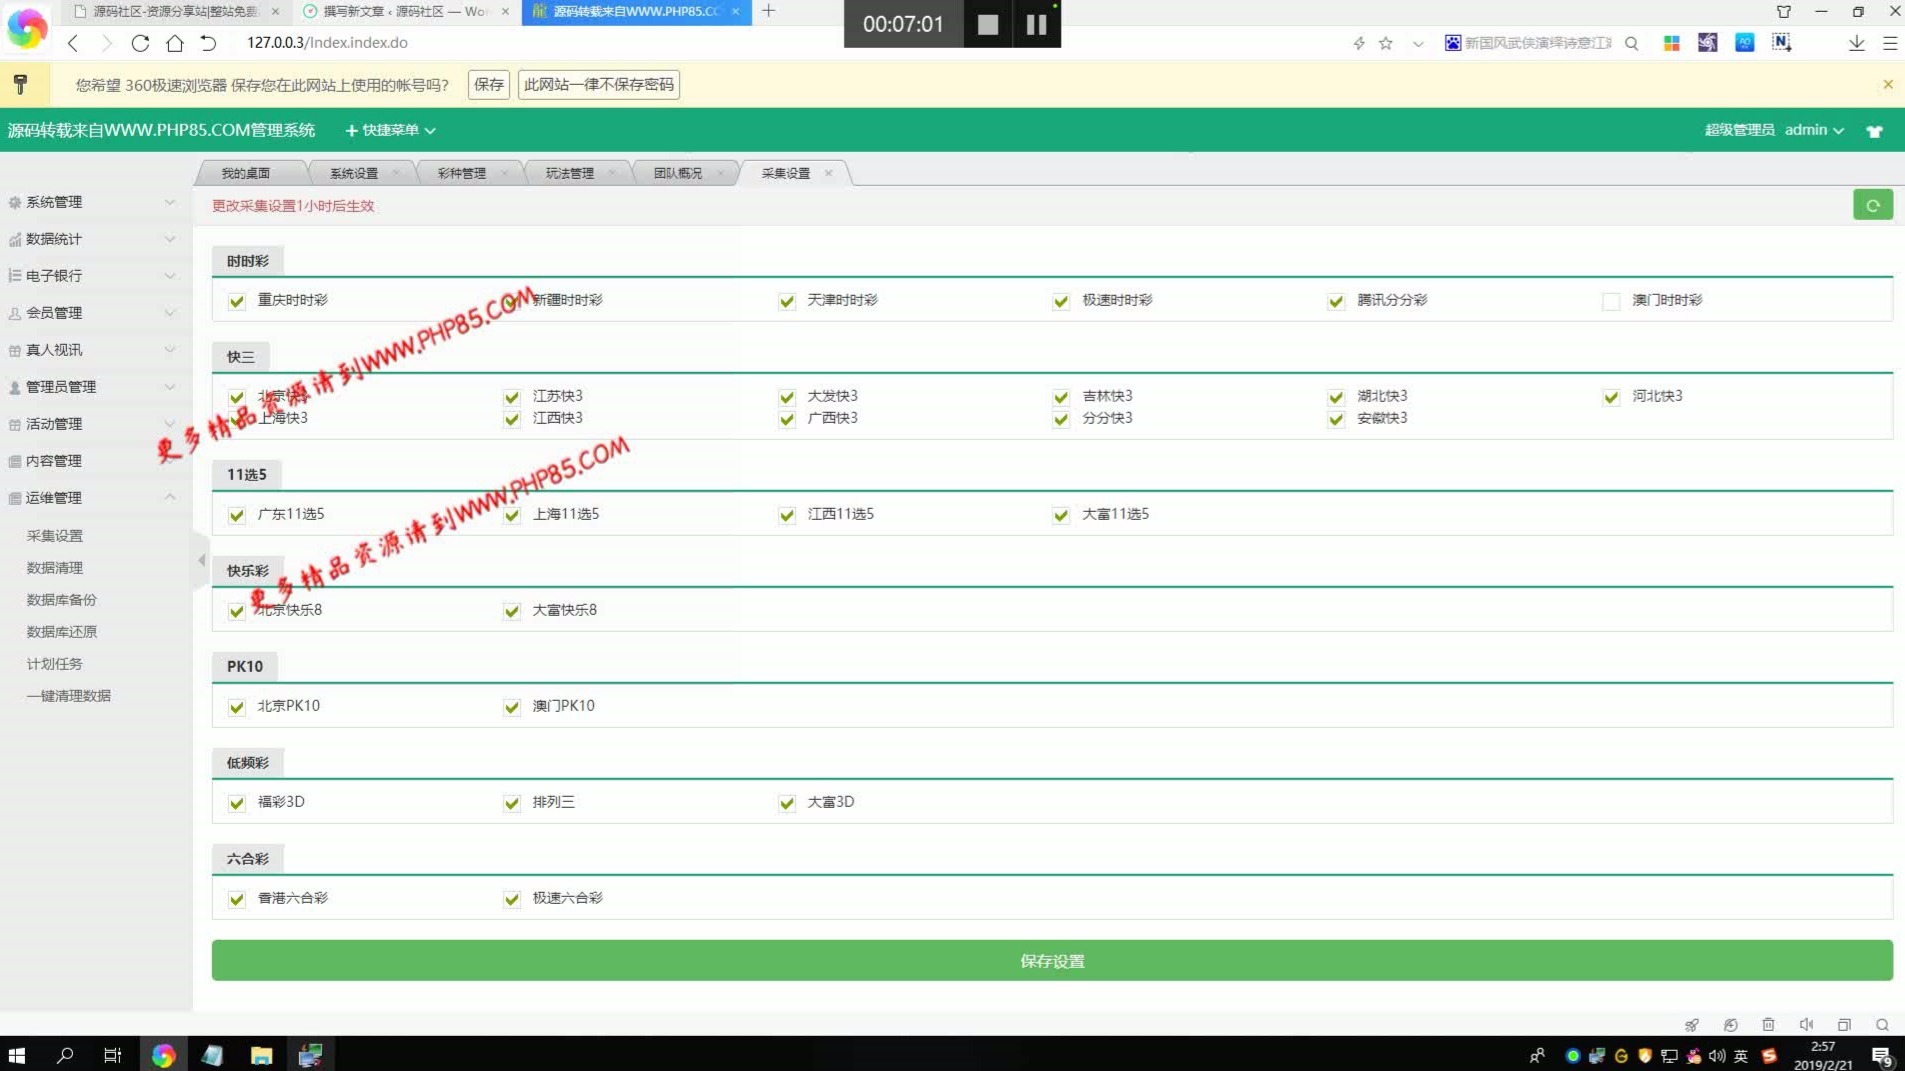This screenshot has width=1905, height=1071.
Task: Click the 保存设置 button
Action: pos(1052,961)
